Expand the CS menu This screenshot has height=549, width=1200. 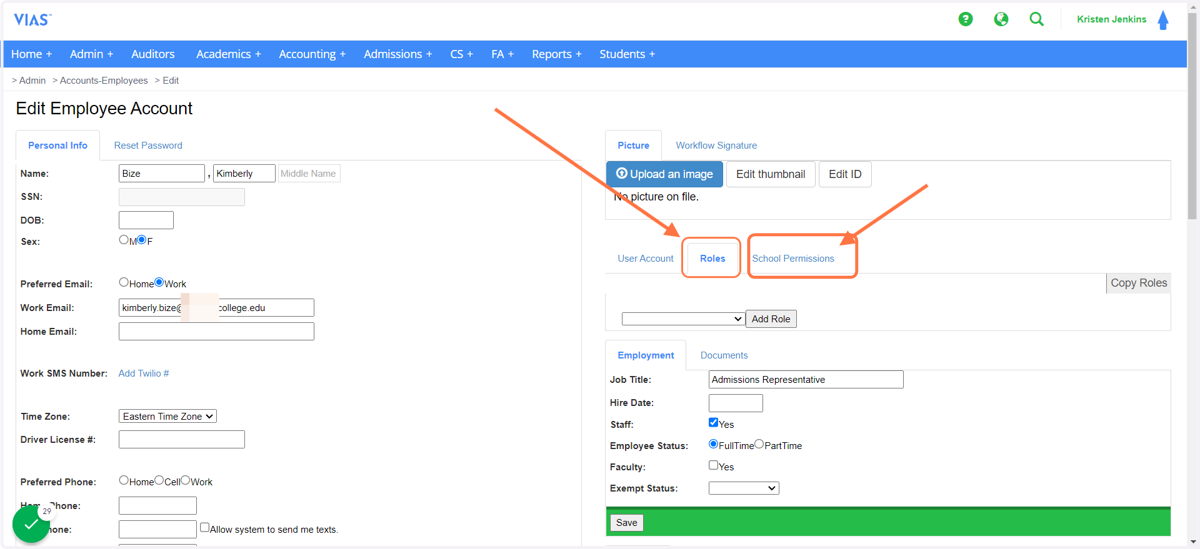[462, 54]
